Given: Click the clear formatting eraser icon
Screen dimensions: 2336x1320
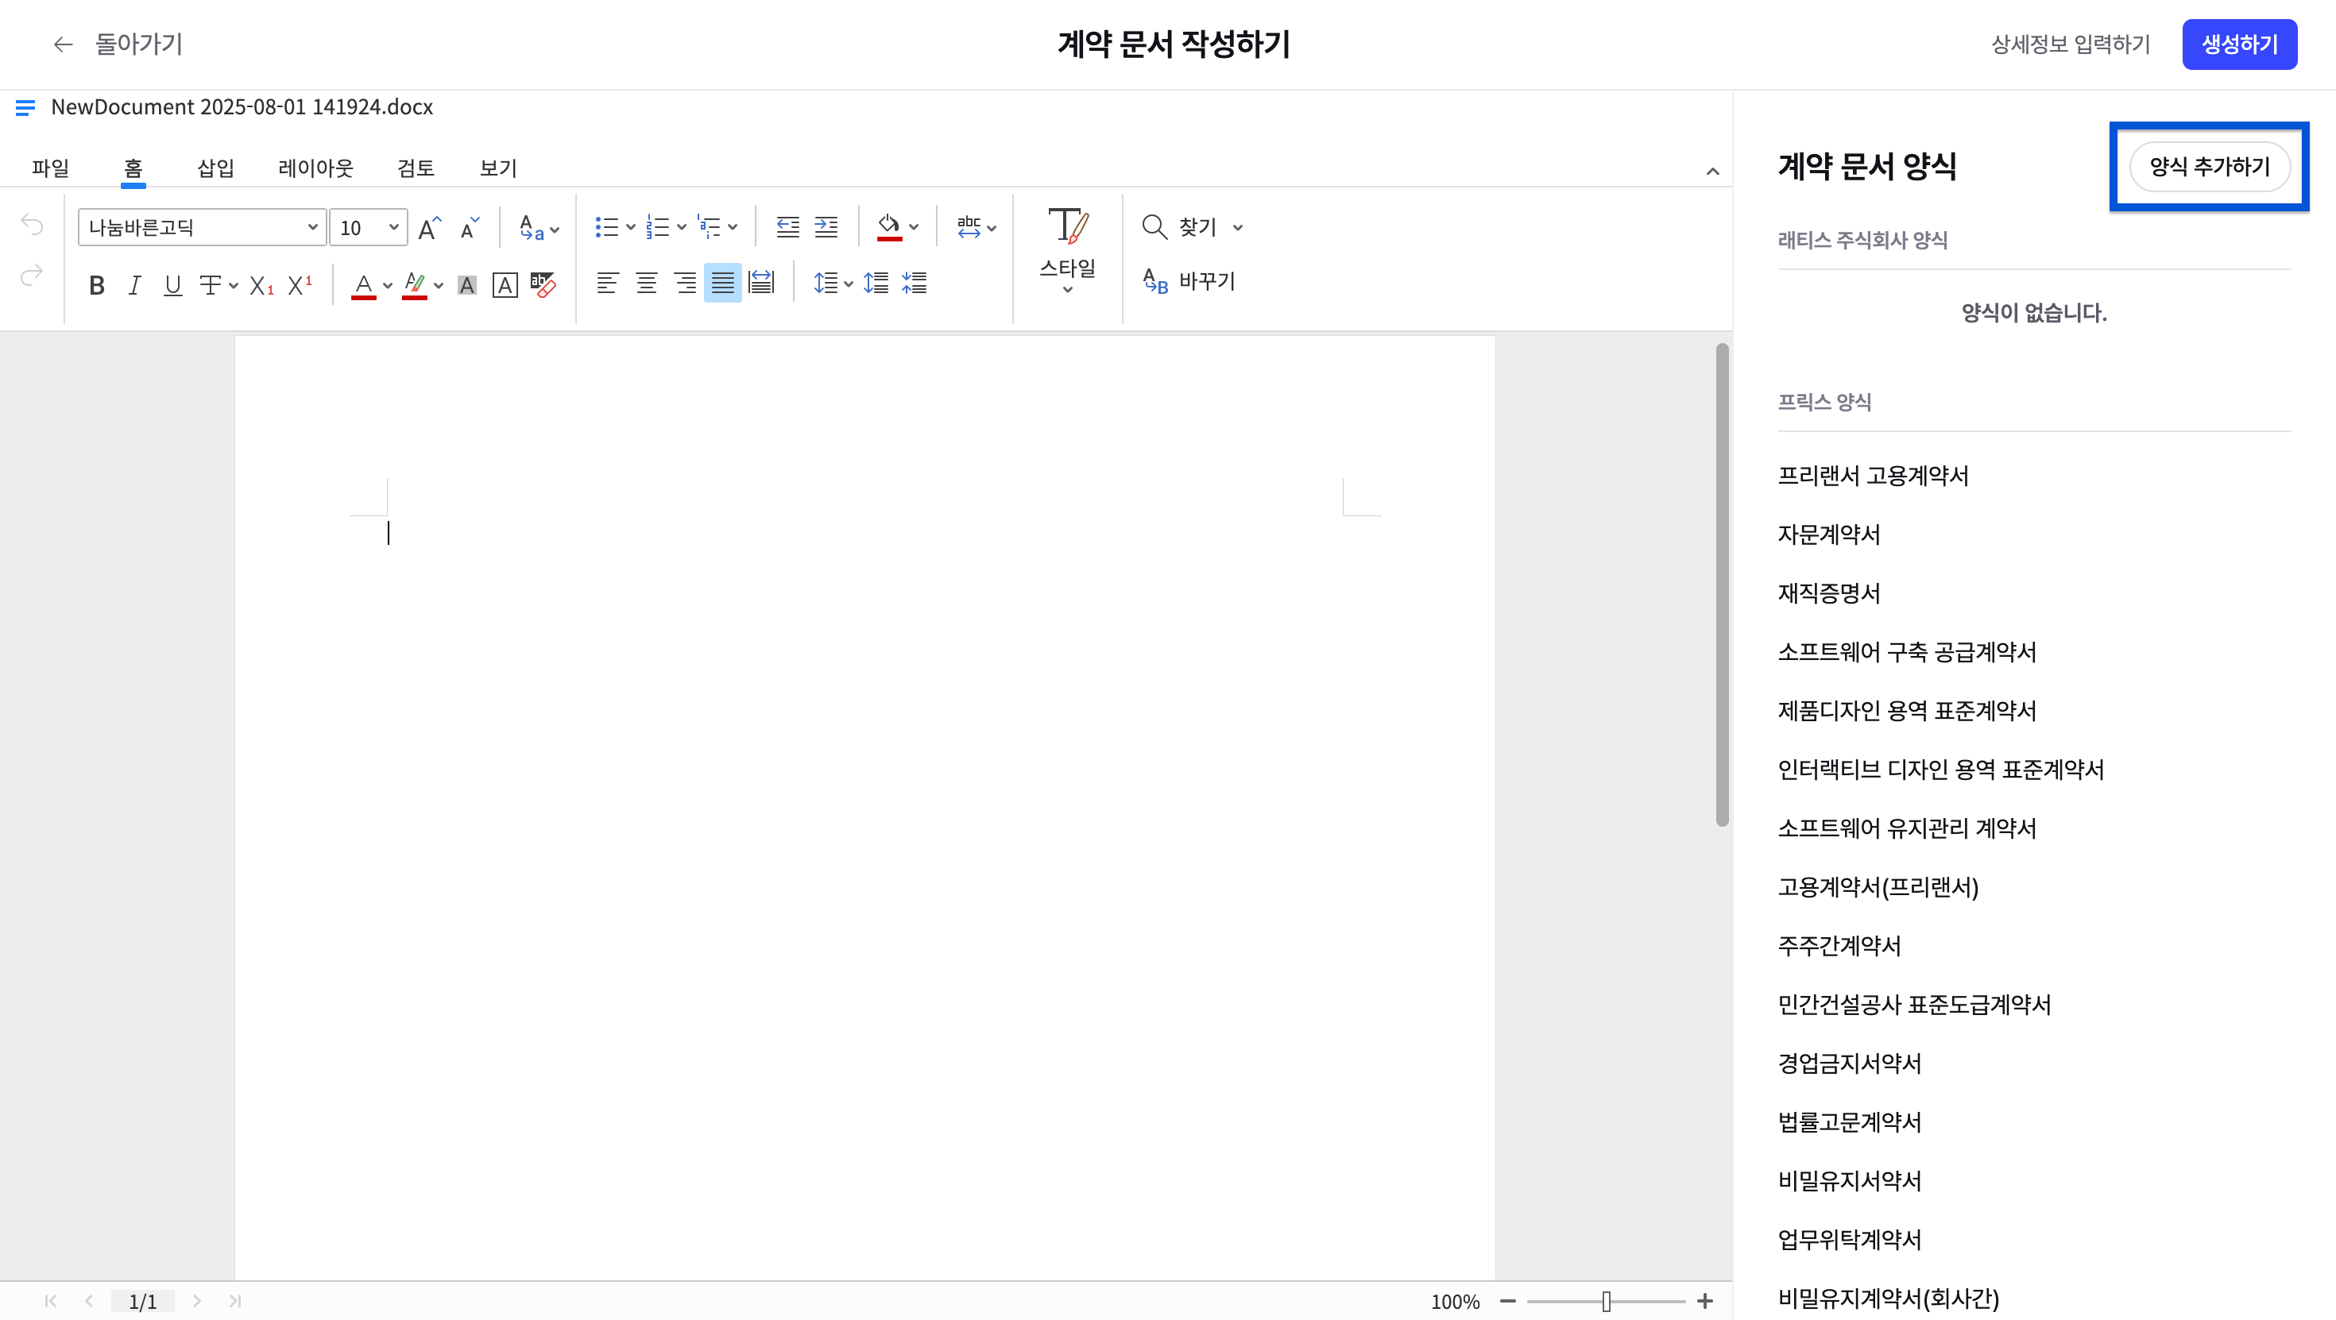Looking at the screenshot, I should click(543, 285).
